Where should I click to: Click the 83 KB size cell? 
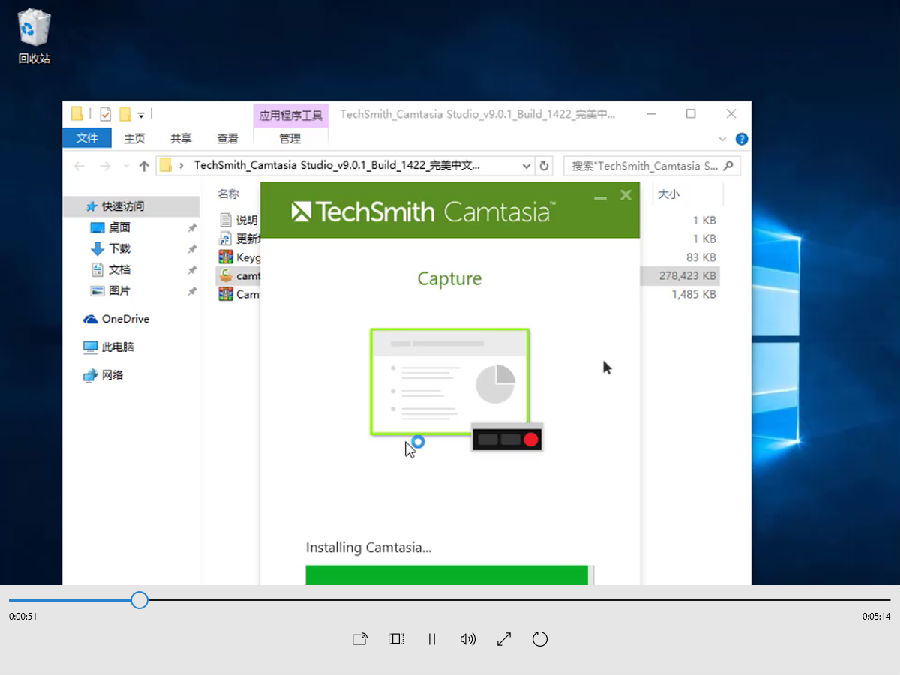pos(701,257)
